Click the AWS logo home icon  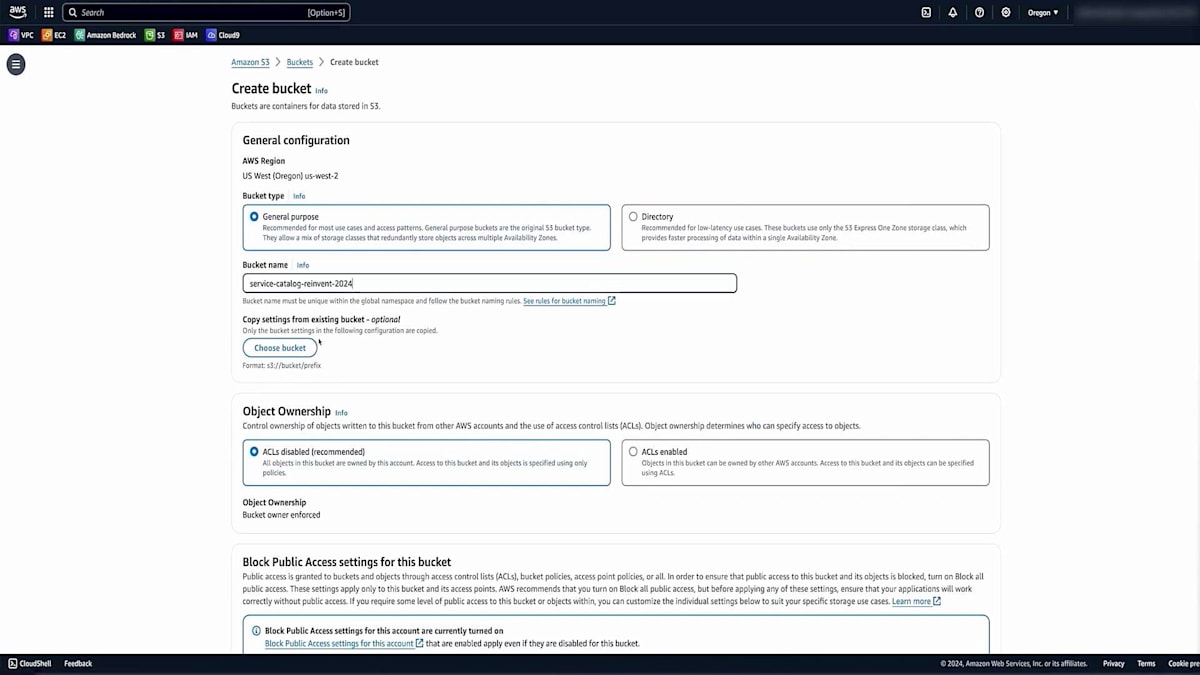(17, 12)
